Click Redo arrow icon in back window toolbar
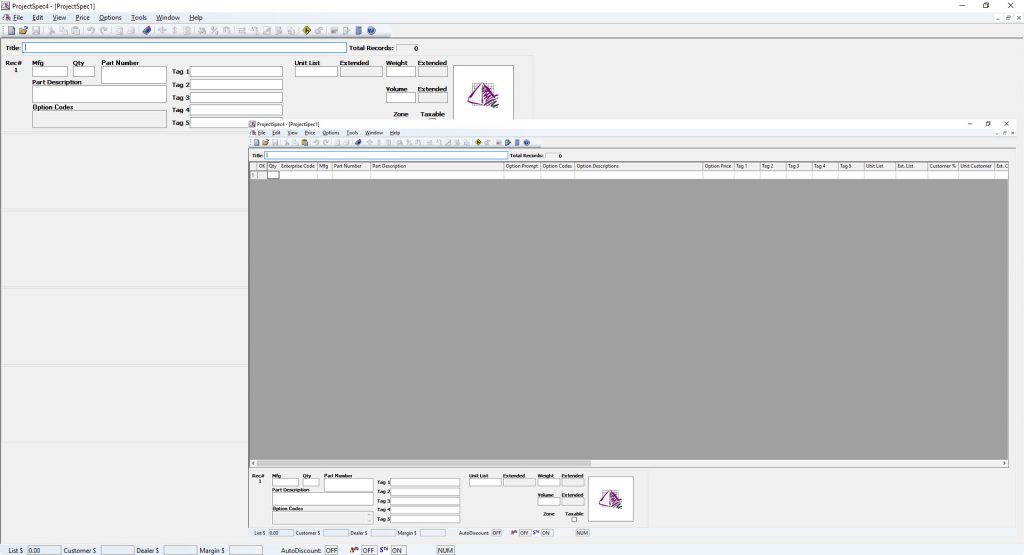1024x555 pixels. tap(104, 31)
